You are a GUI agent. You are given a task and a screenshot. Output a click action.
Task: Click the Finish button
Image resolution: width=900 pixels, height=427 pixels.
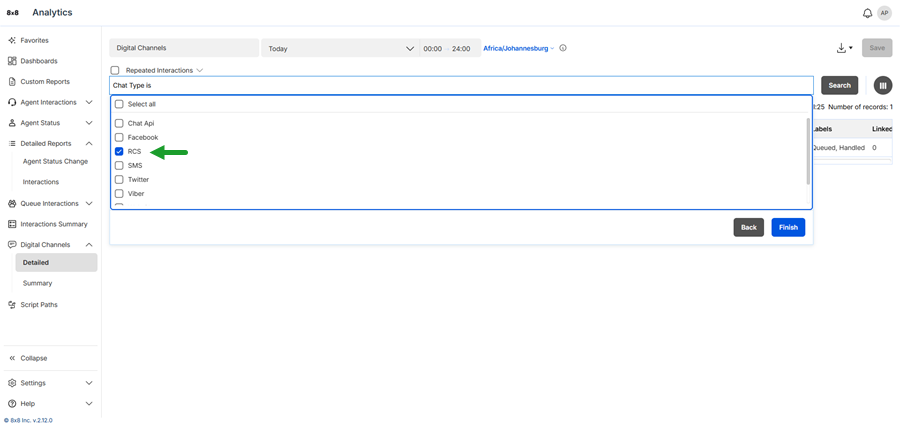(788, 227)
